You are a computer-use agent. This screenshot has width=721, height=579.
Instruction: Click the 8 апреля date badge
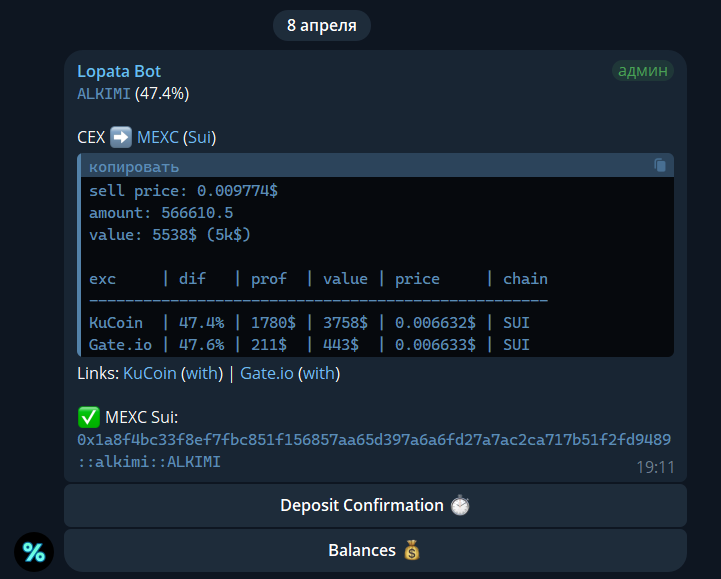tap(322, 25)
